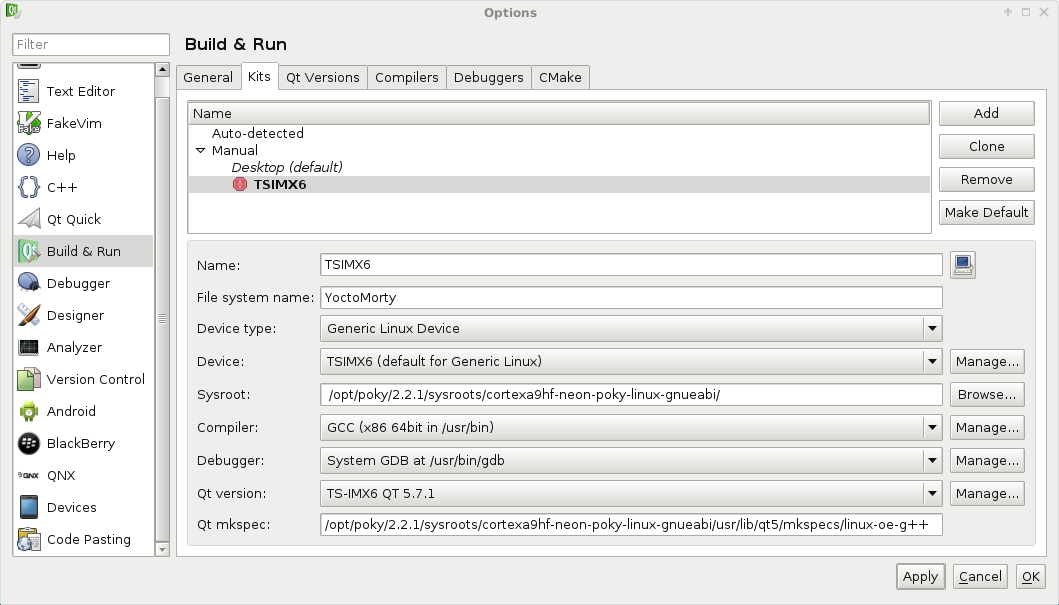Viewport: 1059px width, 605px height.
Task: Click the Build & Run icon
Action: pyautogui.click(x=28, y=251)
